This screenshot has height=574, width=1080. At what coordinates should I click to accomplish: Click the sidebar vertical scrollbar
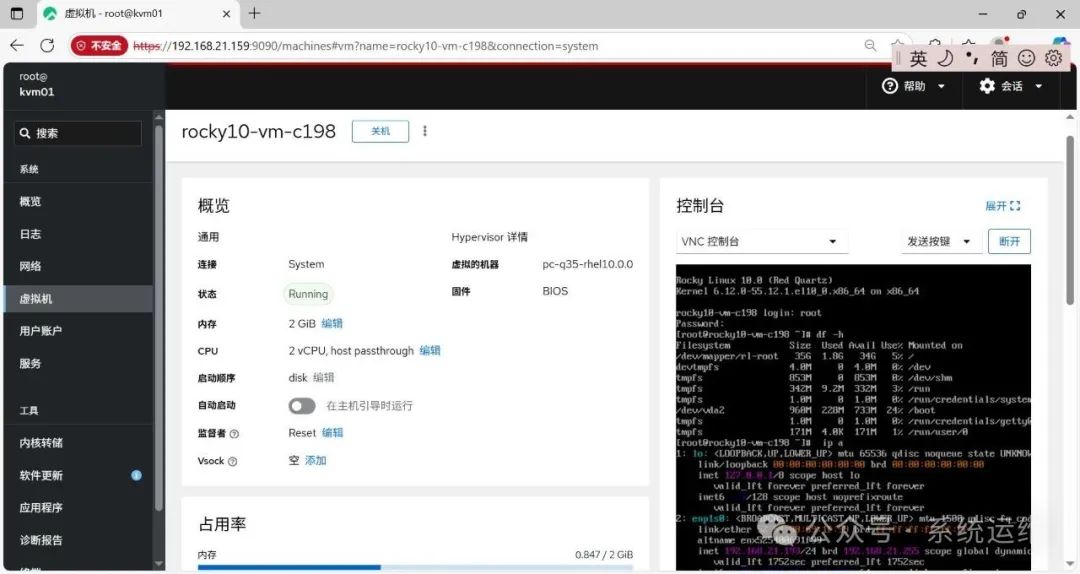click(x=158, y=317)
